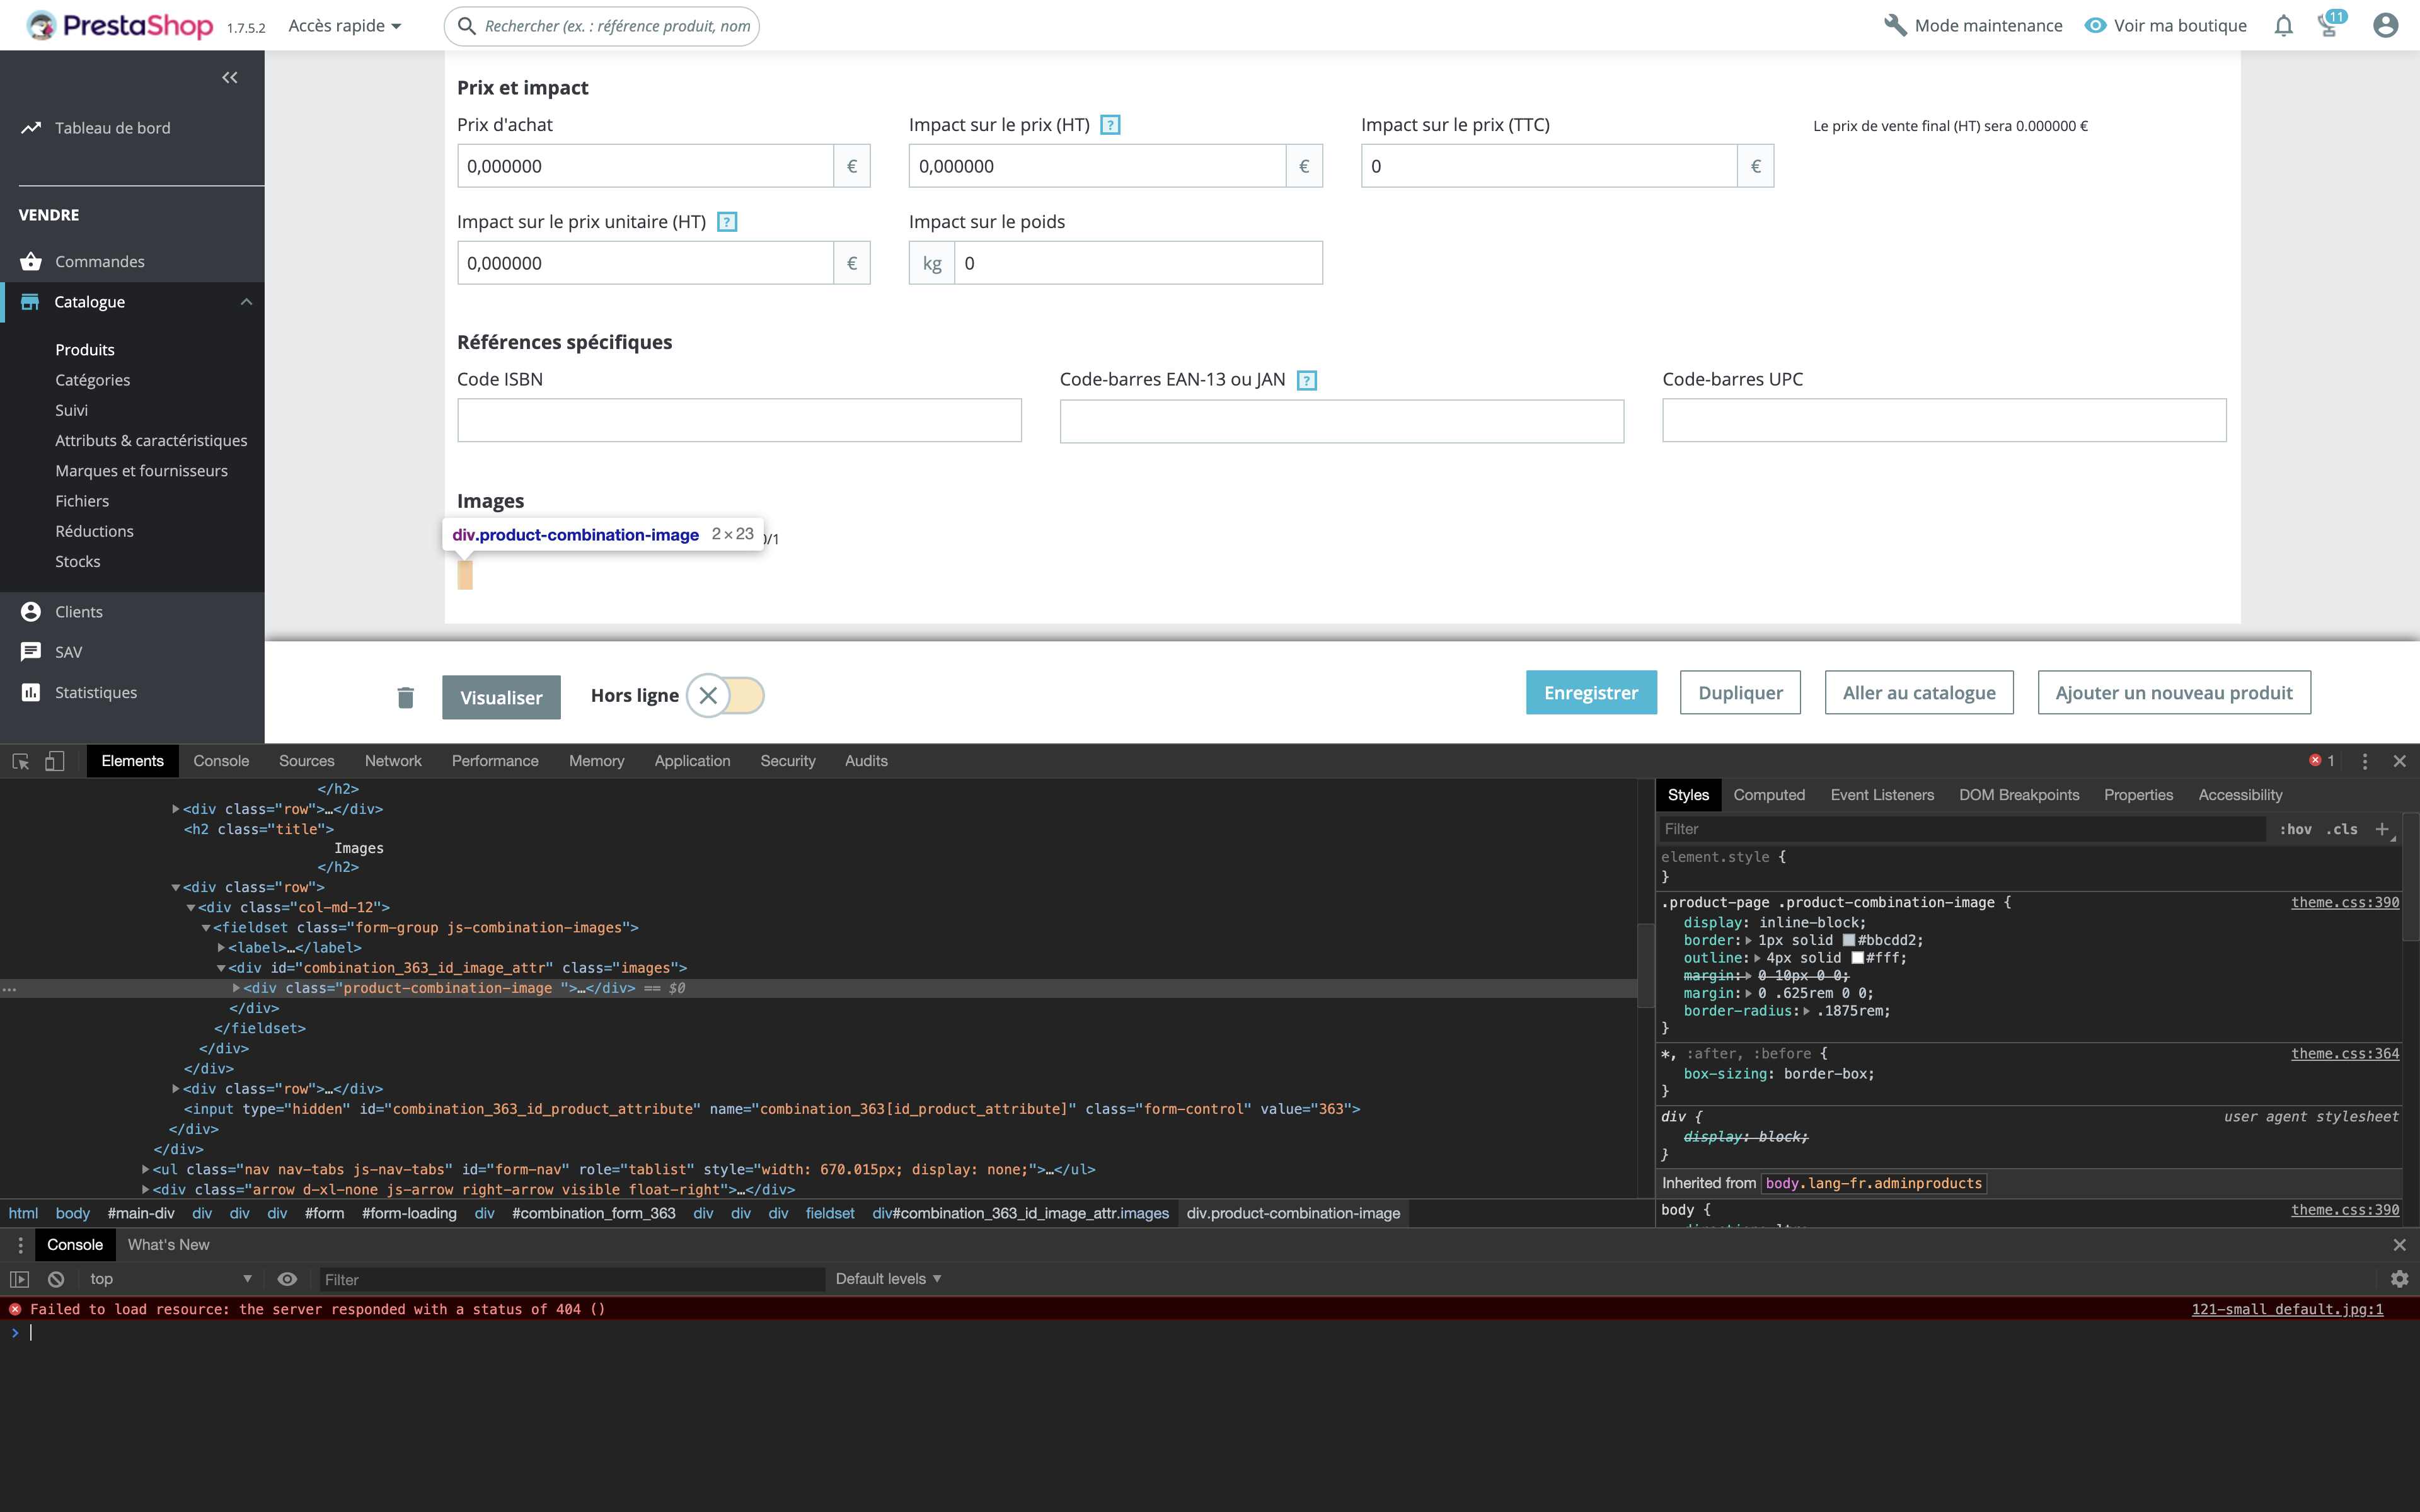Switch to the Network tab in DevTools
Image resolution: width=2420 pixels, height=1512 pixels.
393,761
